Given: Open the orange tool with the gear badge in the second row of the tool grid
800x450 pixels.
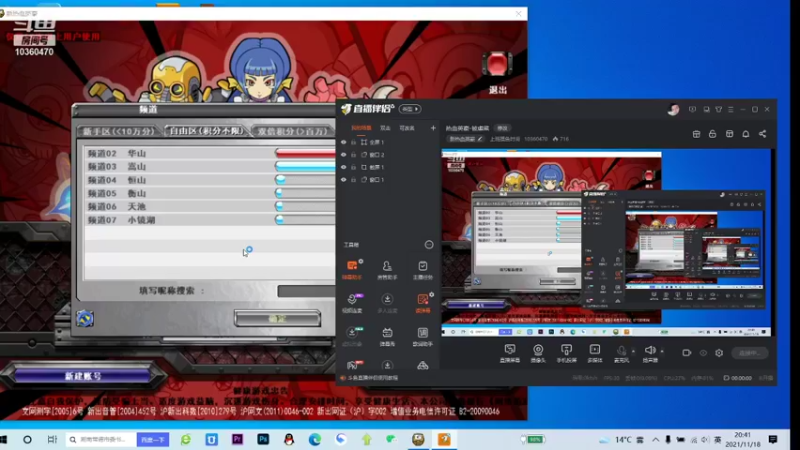Looking at the screenshot, I should point(422,303).
